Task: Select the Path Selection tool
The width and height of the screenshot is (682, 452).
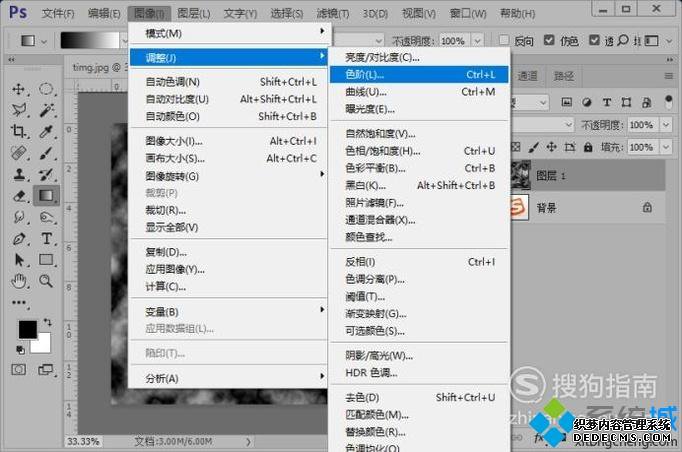Action: point(19,260)
